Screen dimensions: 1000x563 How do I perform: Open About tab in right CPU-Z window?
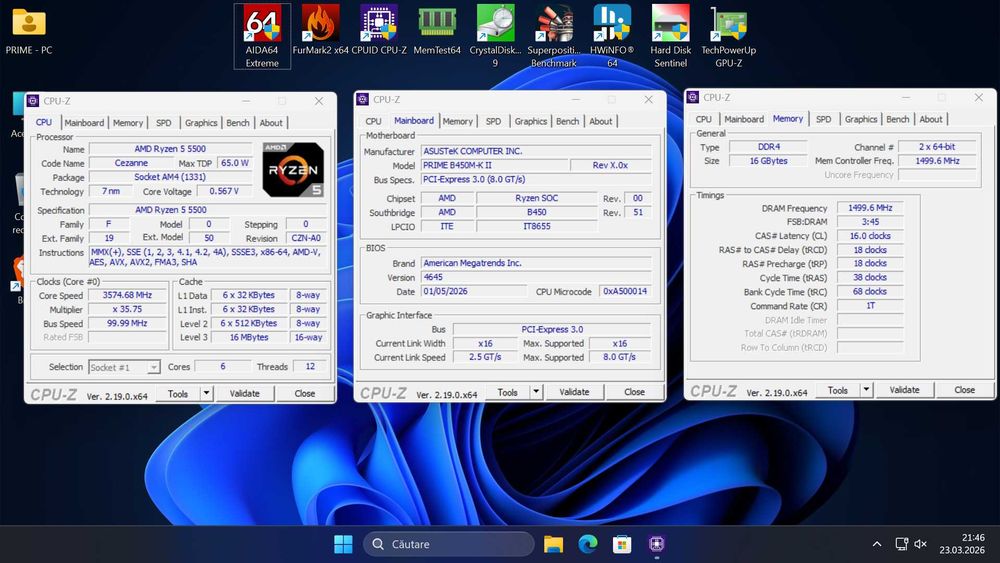click(x=931, y=119)
